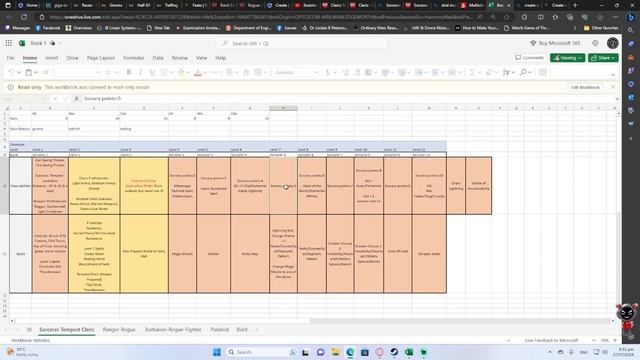The image size is (640, 360).
Task: Apply the fill color highlight
Action: (x=181, y=72)
